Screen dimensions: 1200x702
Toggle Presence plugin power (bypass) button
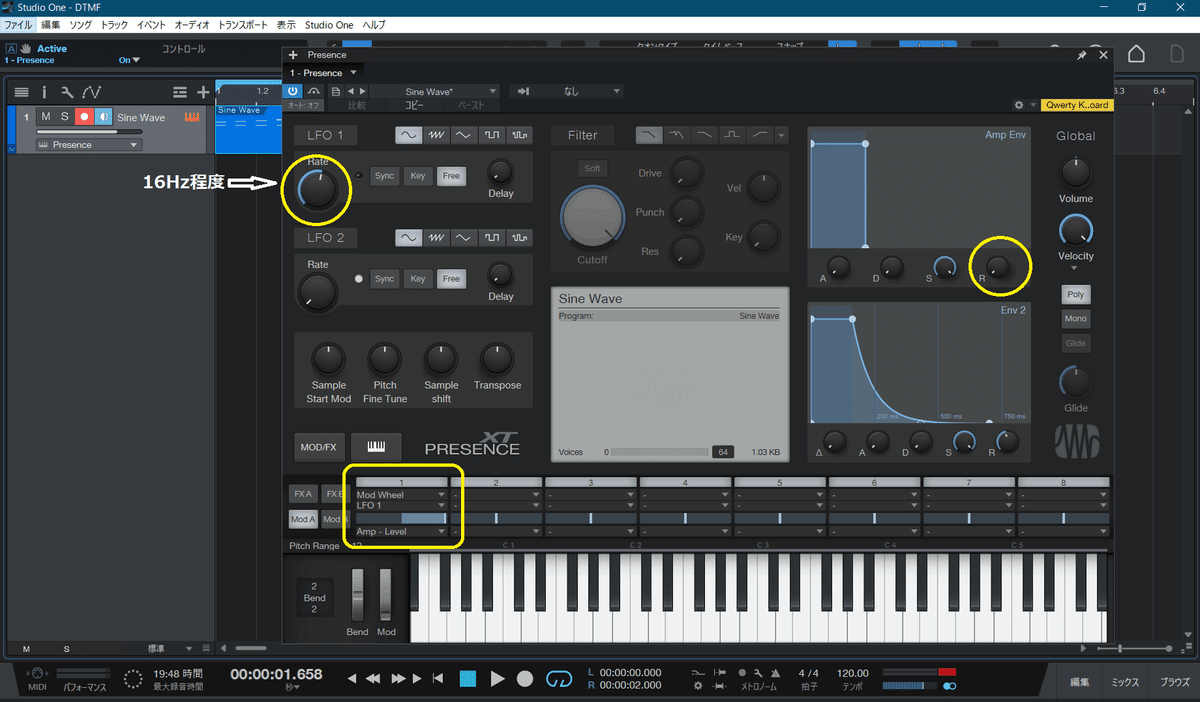coord(293,91)
